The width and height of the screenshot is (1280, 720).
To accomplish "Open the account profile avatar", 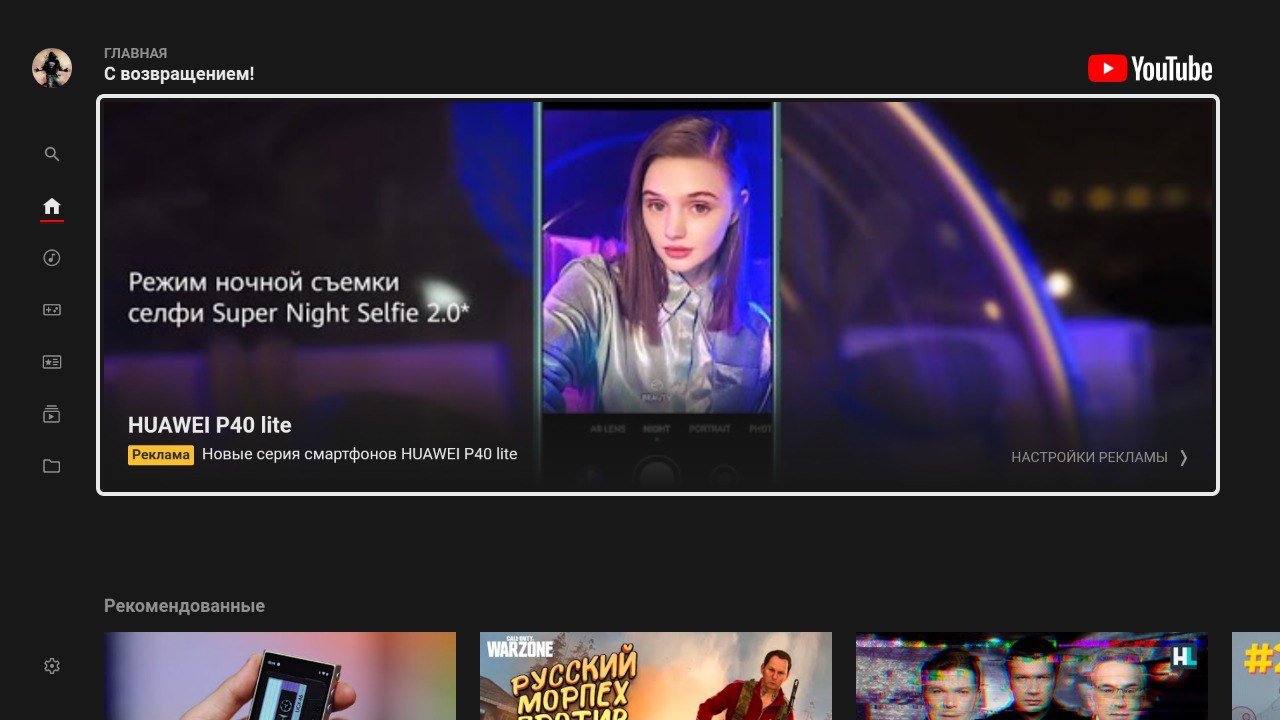I will click(x=52, y=68).
